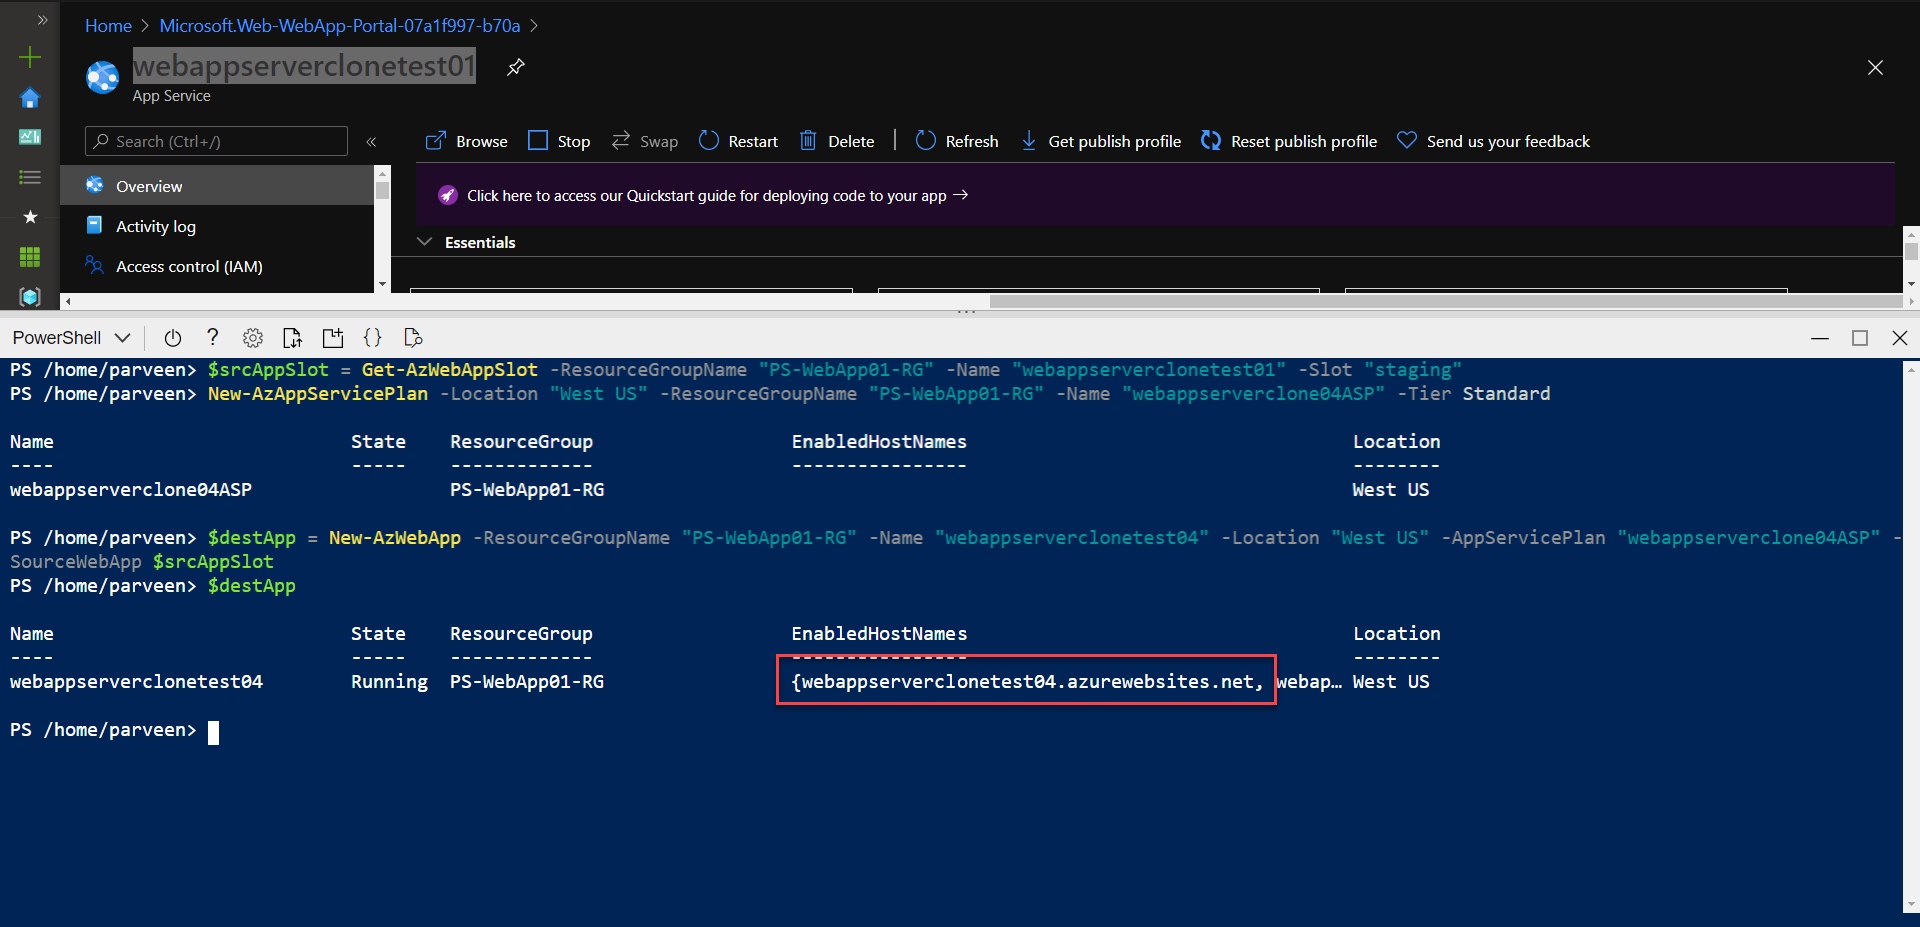Open Access control (IAM) menu item
The height and width of the screenshot is (927, 1920).
188,266
